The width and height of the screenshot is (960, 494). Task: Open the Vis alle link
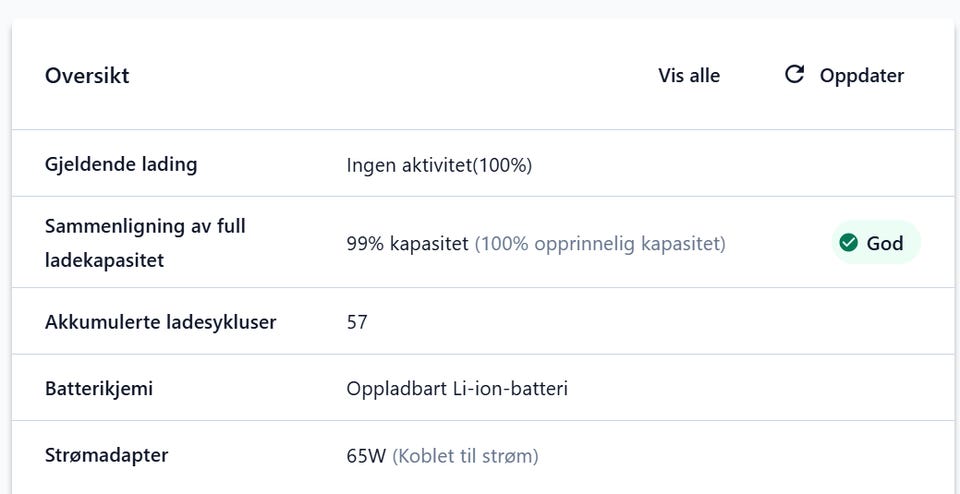tap(689, 76)
